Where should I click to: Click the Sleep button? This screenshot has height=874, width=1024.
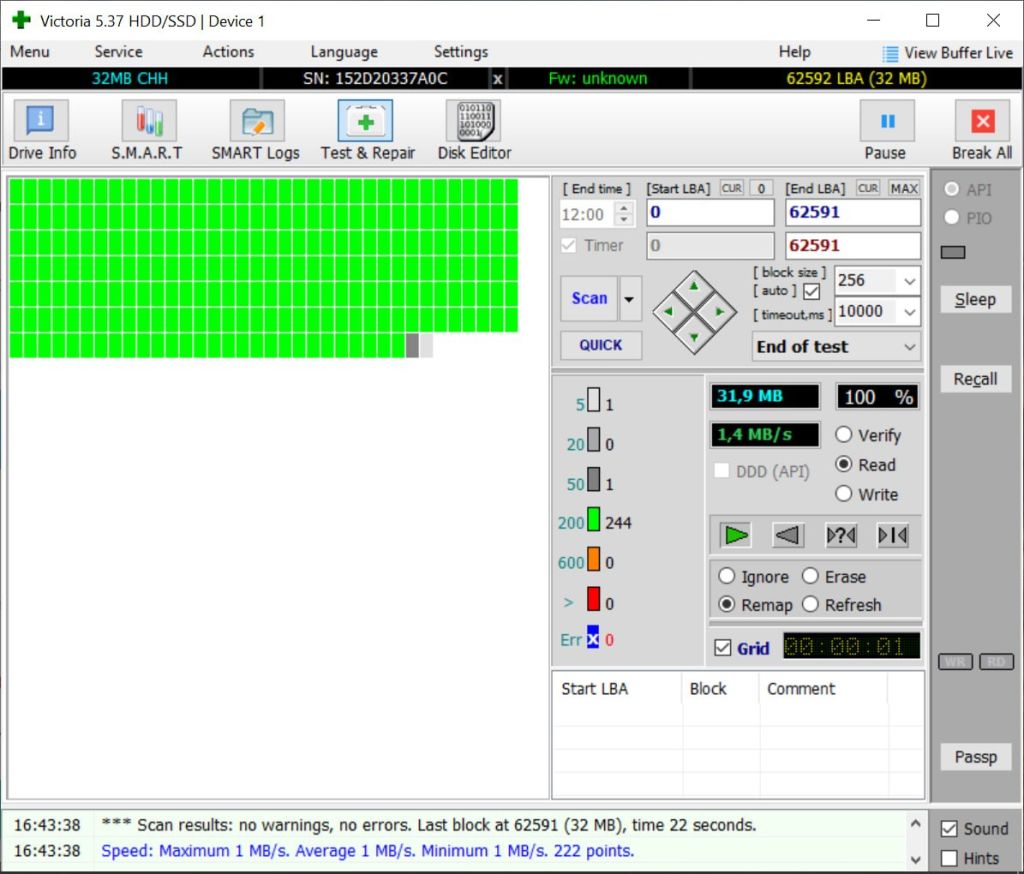pyautogui.click(x=976, y=300)
